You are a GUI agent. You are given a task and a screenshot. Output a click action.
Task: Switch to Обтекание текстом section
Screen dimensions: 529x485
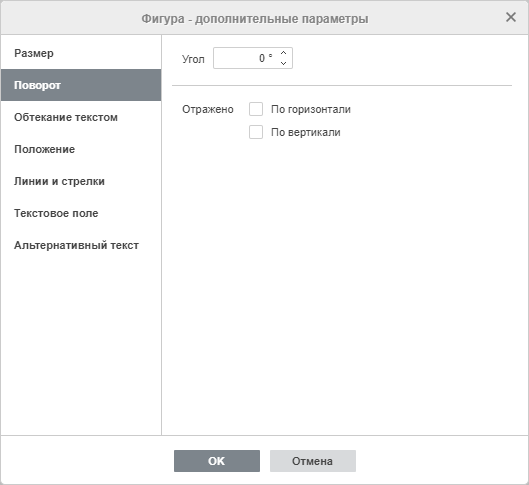point(81,117)
